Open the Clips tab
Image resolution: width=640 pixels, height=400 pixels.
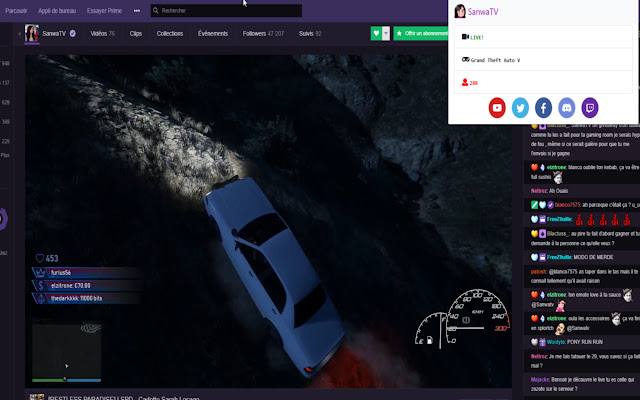tap(136, 33)
